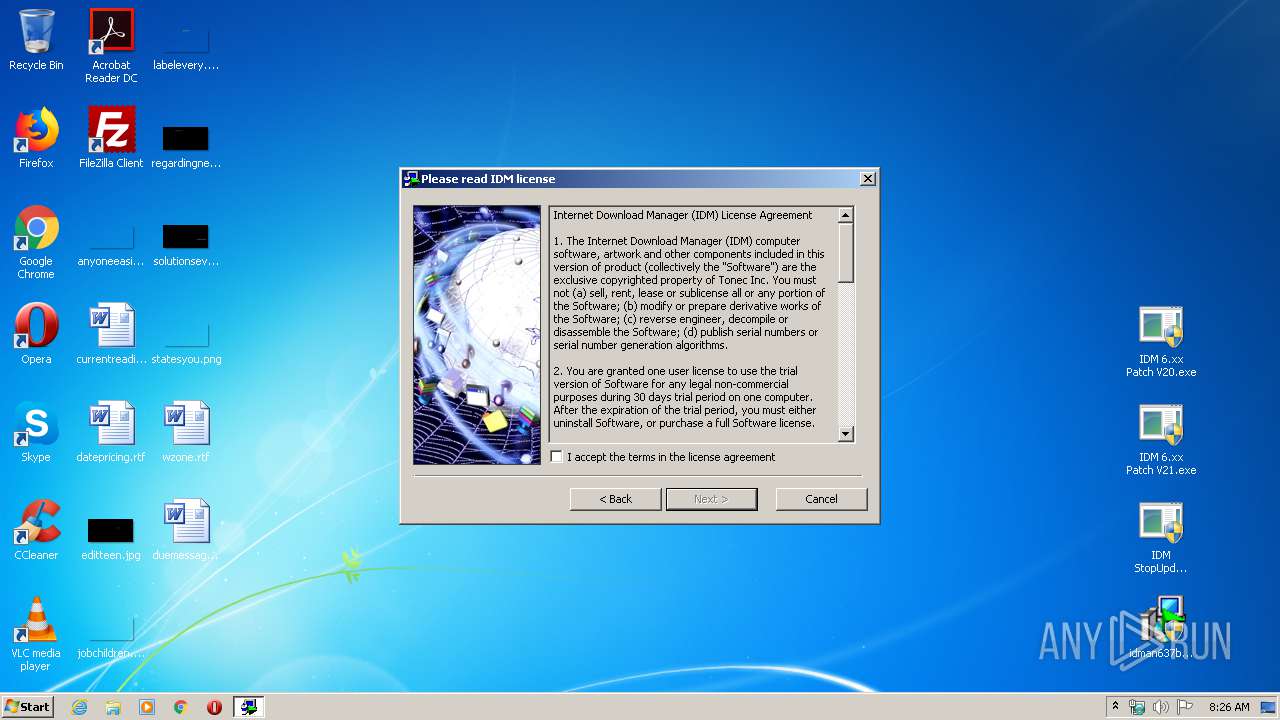This screenshot has height=720, width=1280.
Task: Select IDM 6.xx Patch V21.exe icon
Action: click(x=1161, y=440)
